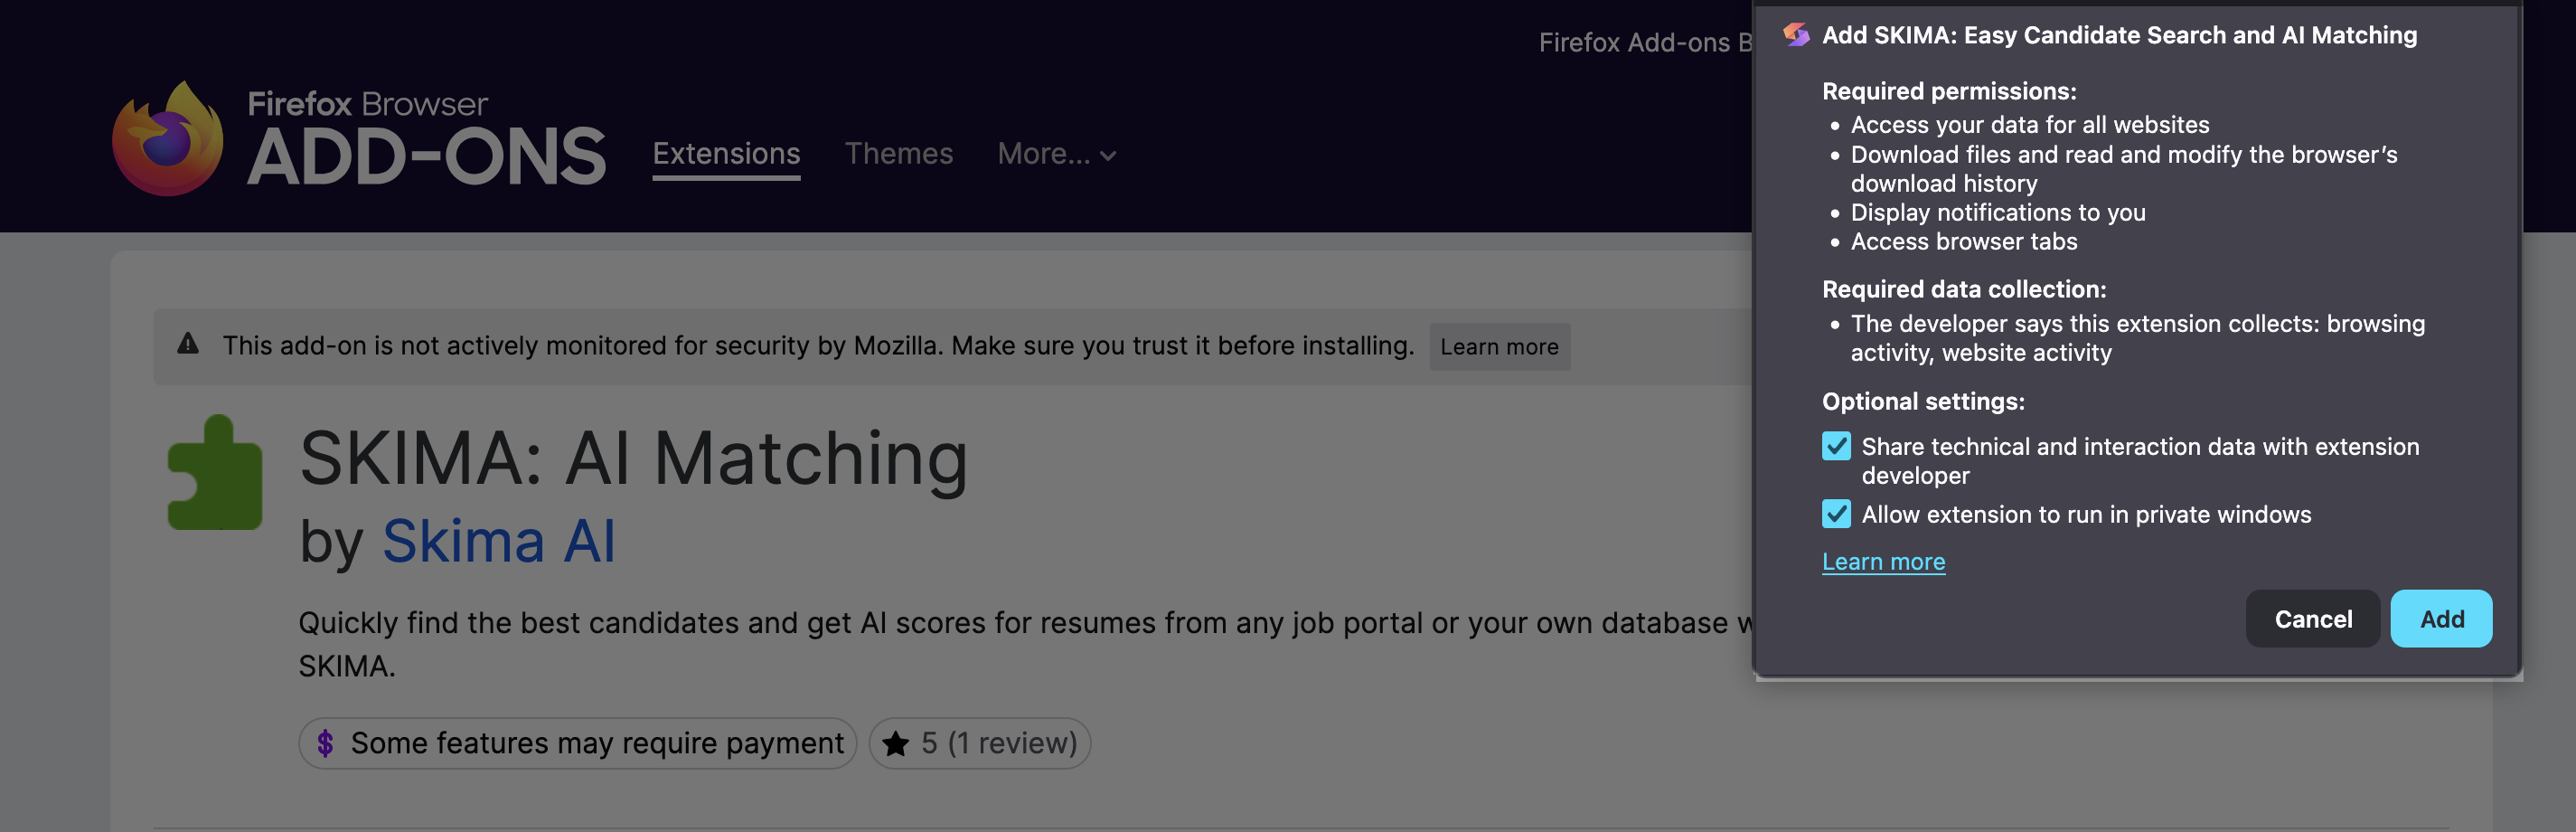Viewport: 2576px width, 832px height.
Task: Click the warning triangle icon
Action: [188, 345]
